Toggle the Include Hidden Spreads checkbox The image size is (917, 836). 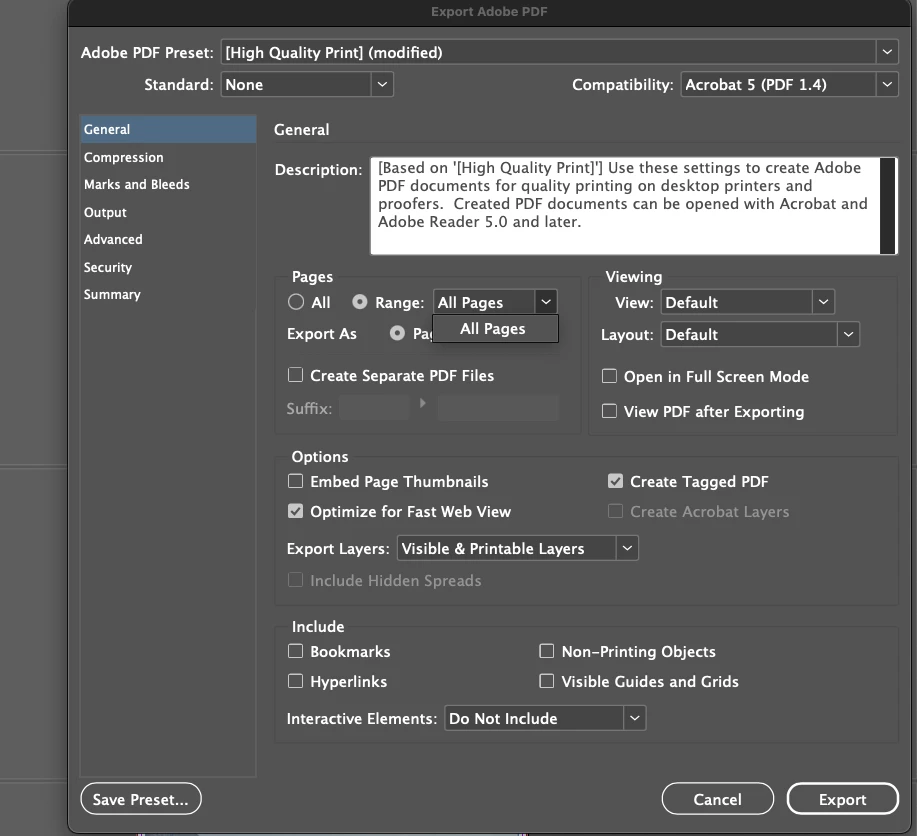point(295,580)
